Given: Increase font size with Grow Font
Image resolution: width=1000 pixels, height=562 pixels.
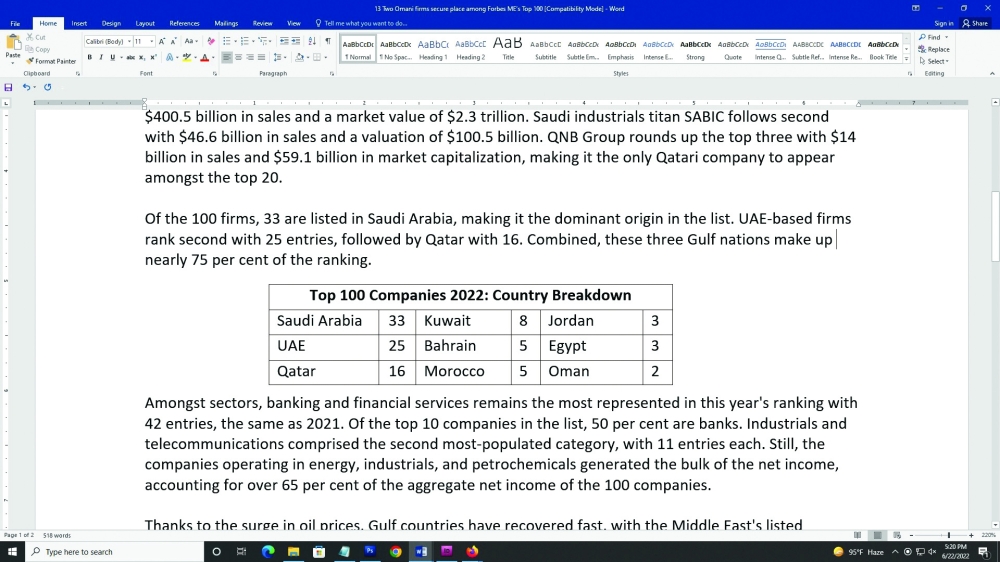Looking at the screenshot, I should (162, 41).
